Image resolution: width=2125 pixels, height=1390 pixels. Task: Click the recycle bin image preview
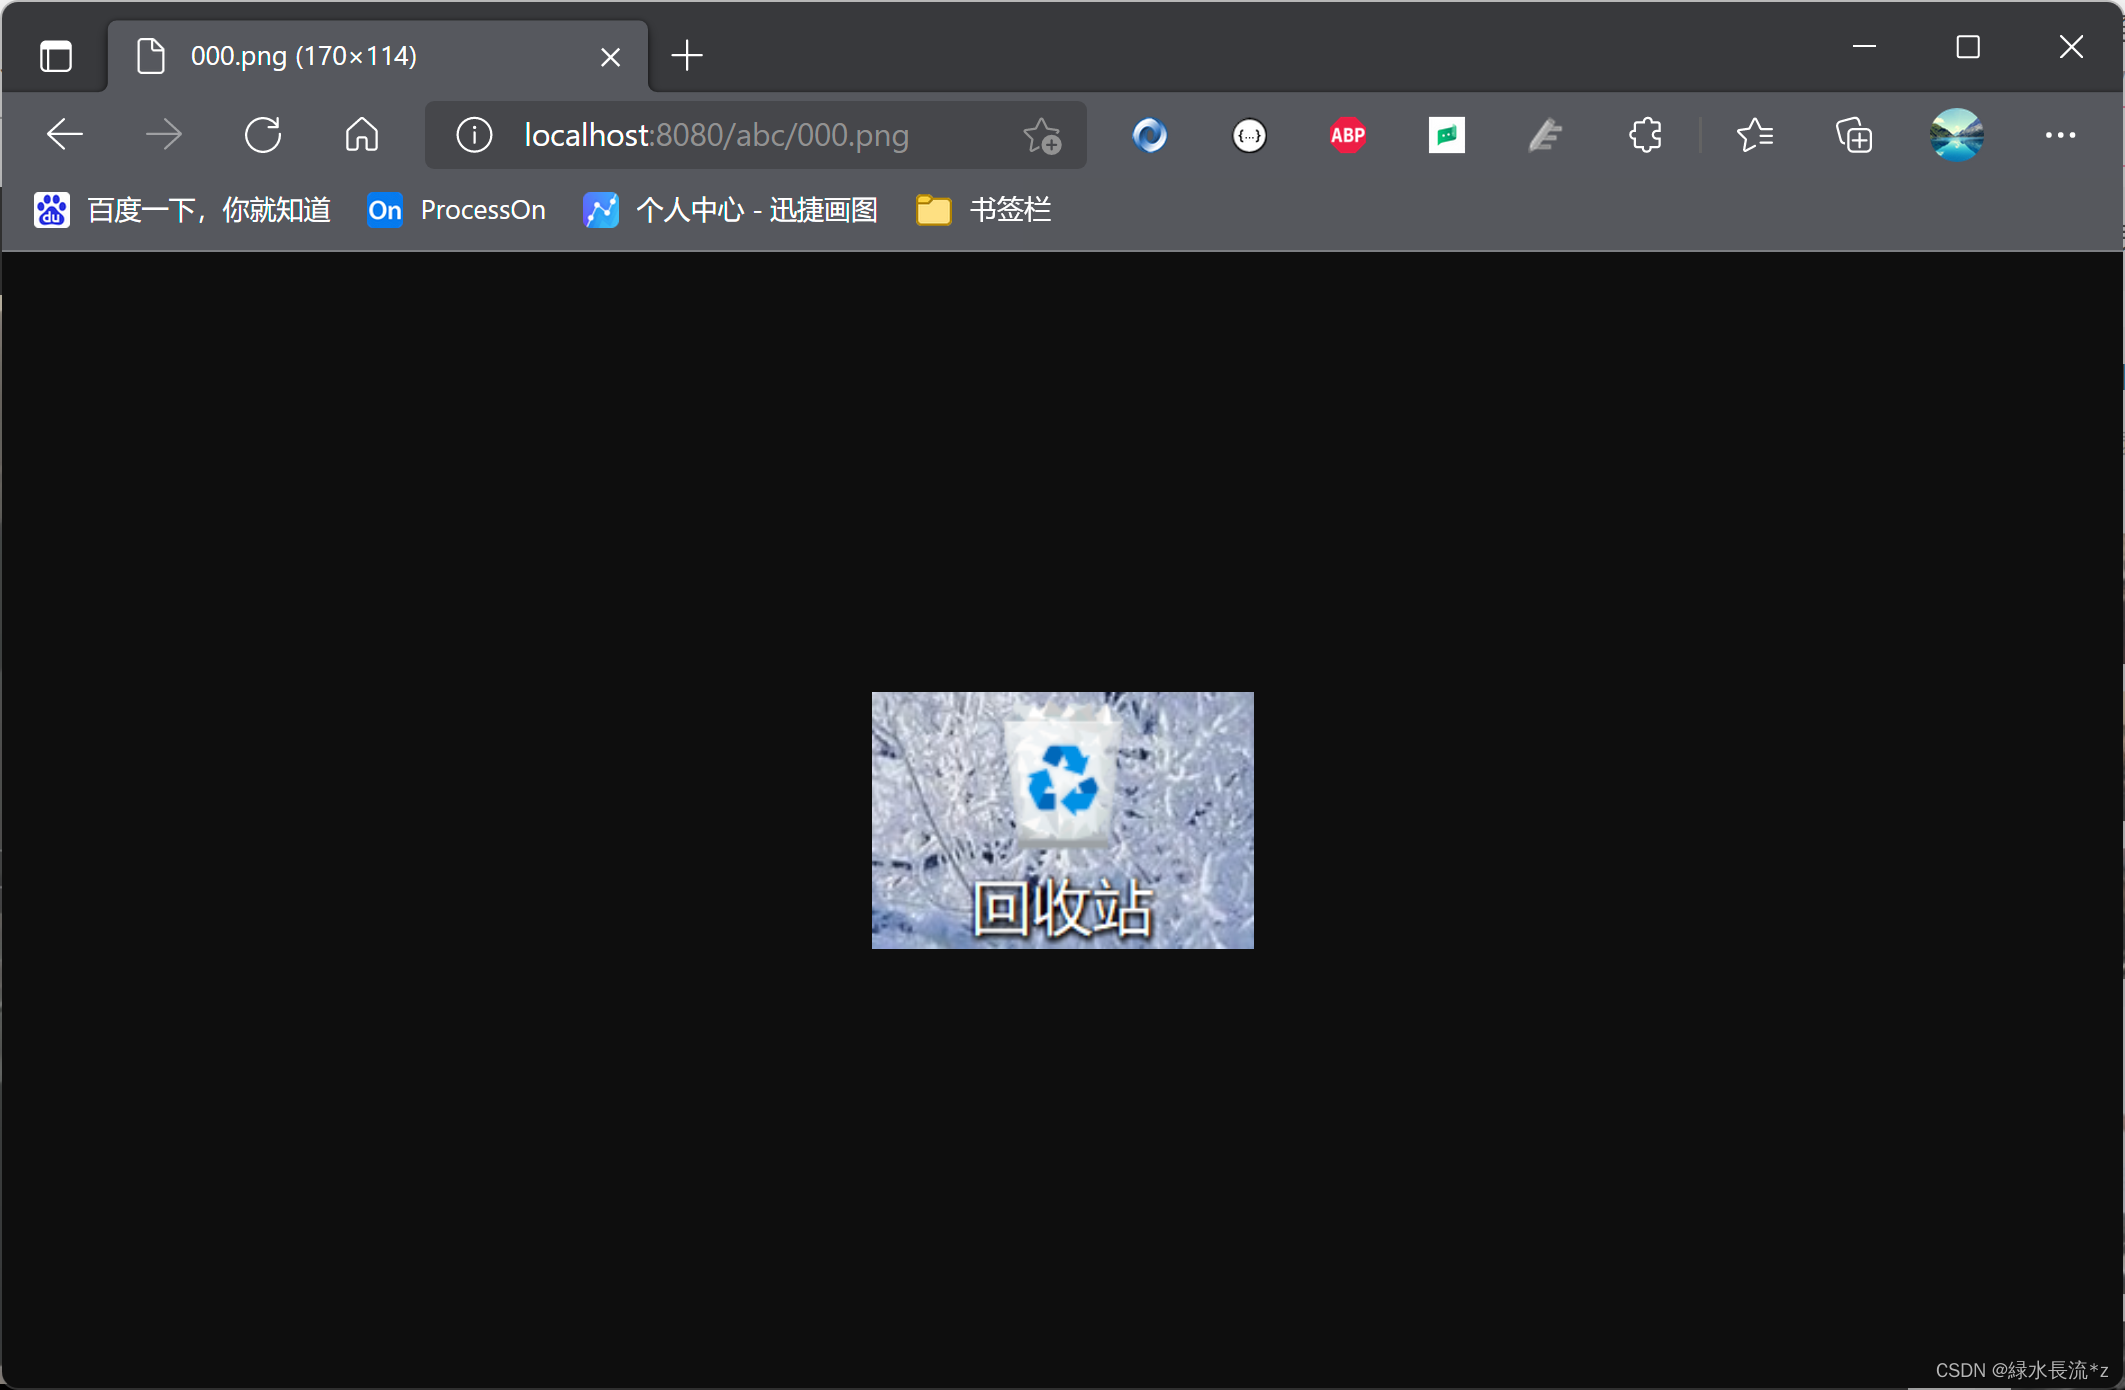coord(1062,820)
